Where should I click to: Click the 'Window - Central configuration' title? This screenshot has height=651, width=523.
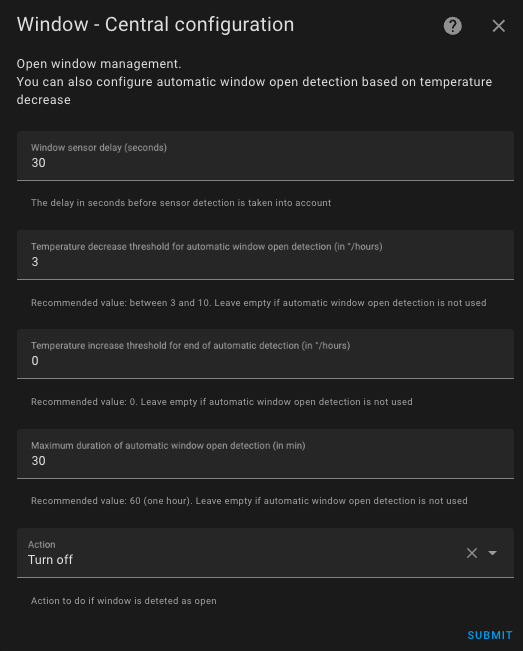click(x=155, y=24)
